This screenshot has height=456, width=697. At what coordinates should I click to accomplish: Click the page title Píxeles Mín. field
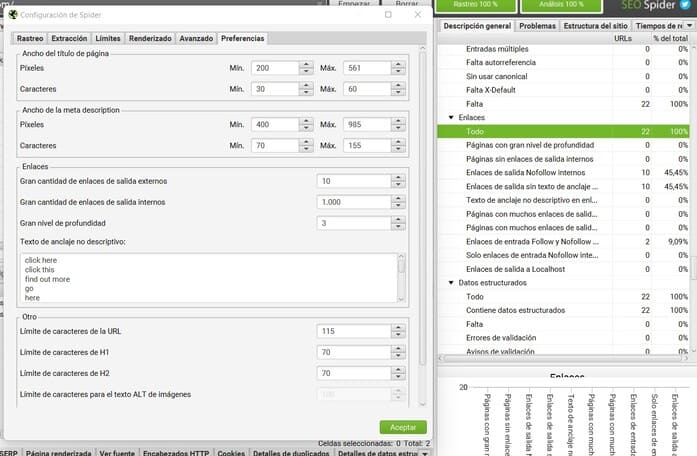click(275, 68)
